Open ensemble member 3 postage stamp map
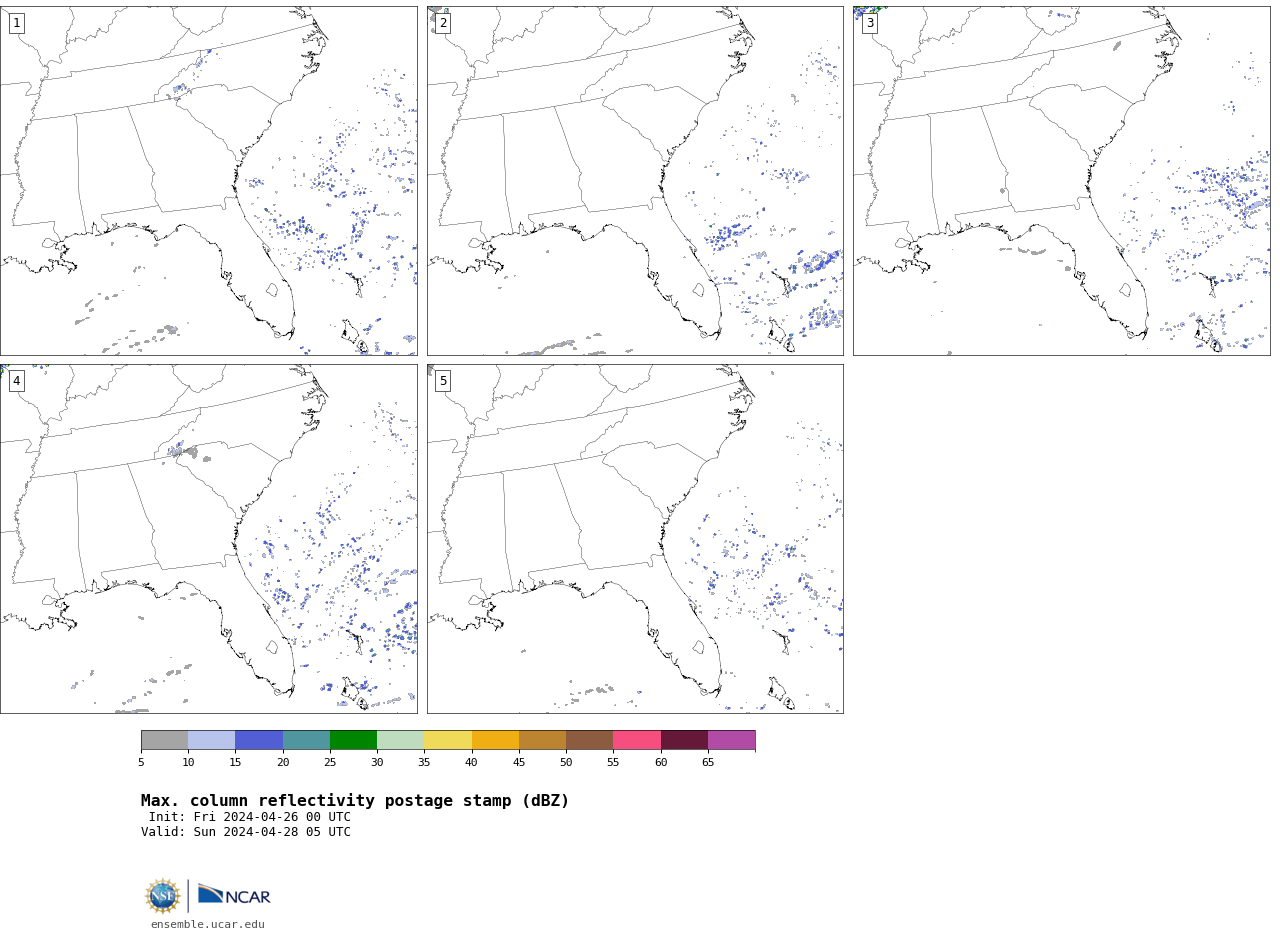Image resolution: width=1280 pixels, height=936 pixels. point(1062,181)
